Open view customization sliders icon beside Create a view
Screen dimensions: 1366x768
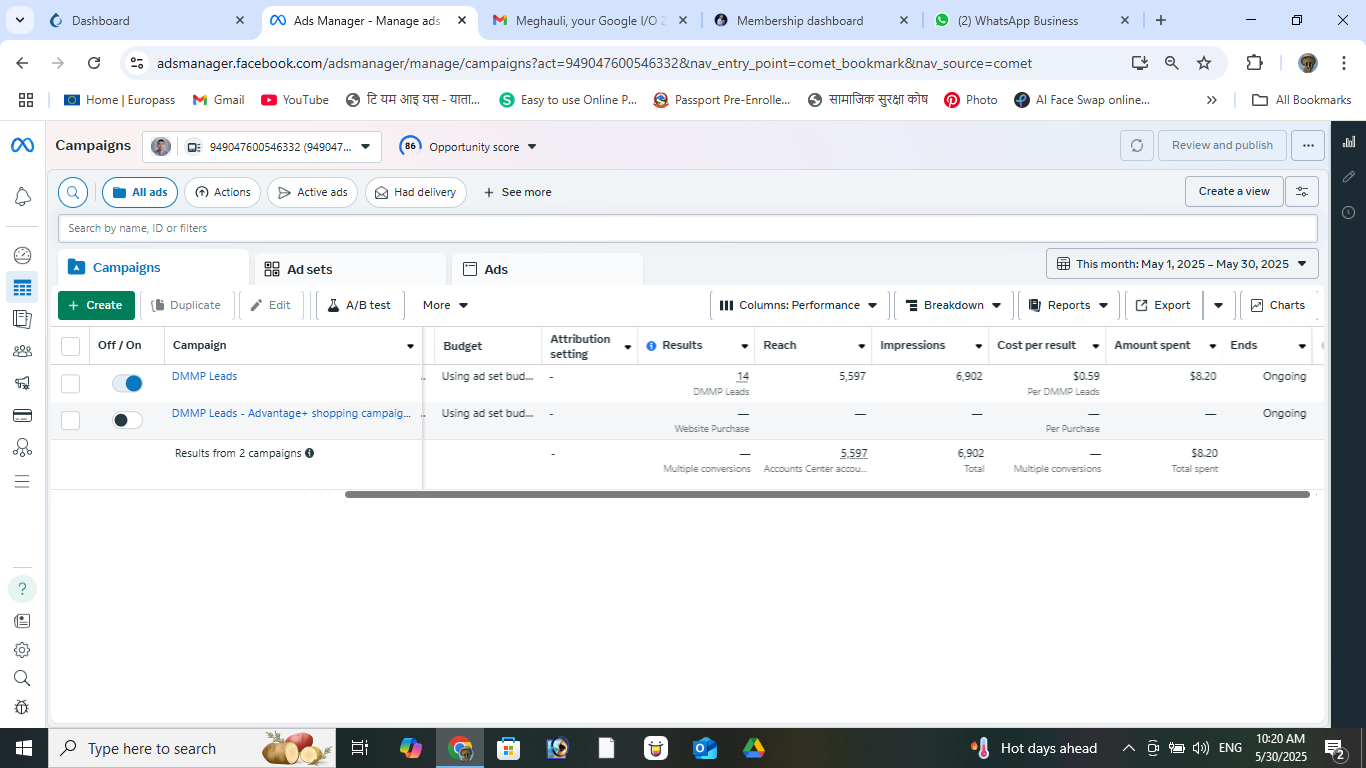pos(1302,191)
